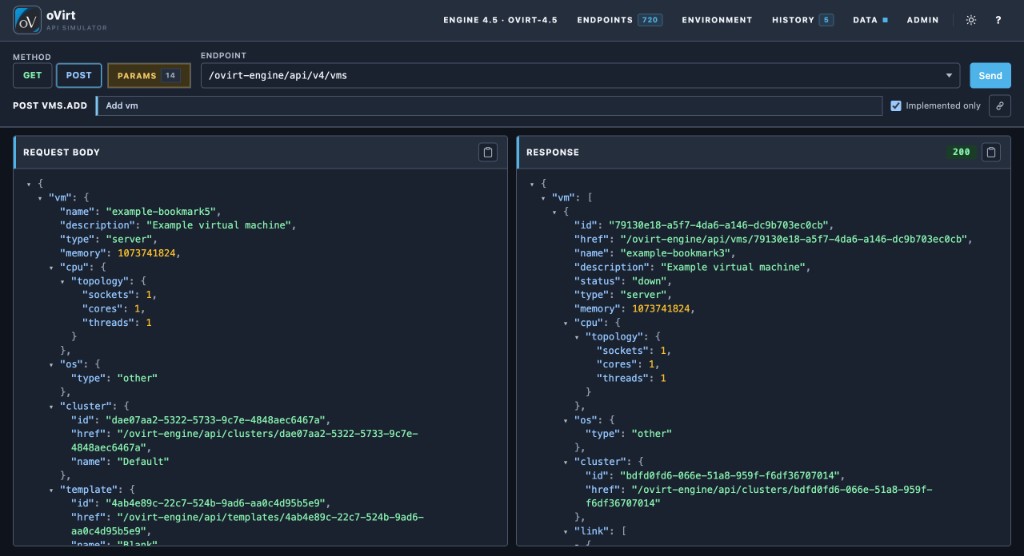Viewport: 1024px width, 556px height.
Task: Click the 200 response status badge
Action: click(x=961, y=152)
